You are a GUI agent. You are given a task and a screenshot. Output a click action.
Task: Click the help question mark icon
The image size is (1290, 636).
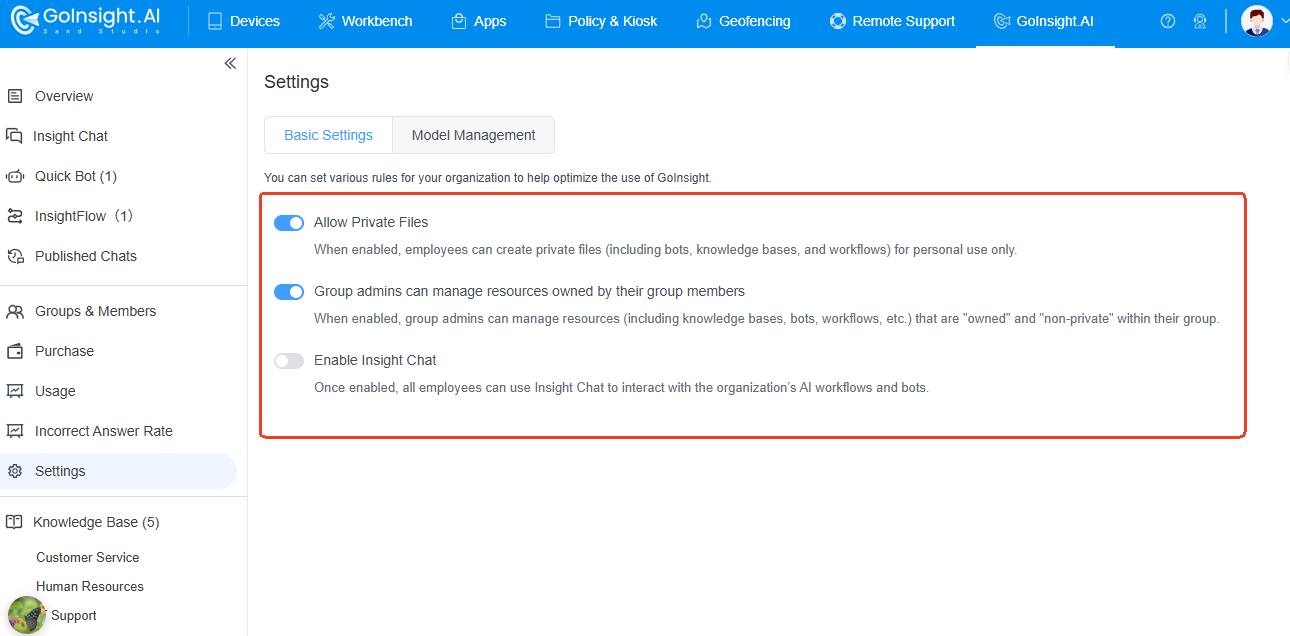click(1167, 21)
